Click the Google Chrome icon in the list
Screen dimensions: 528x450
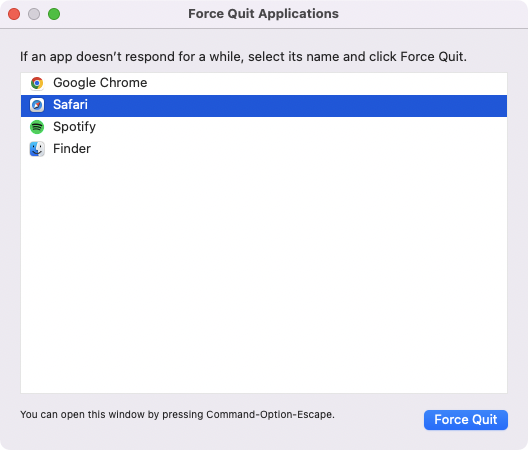[37, 83]
